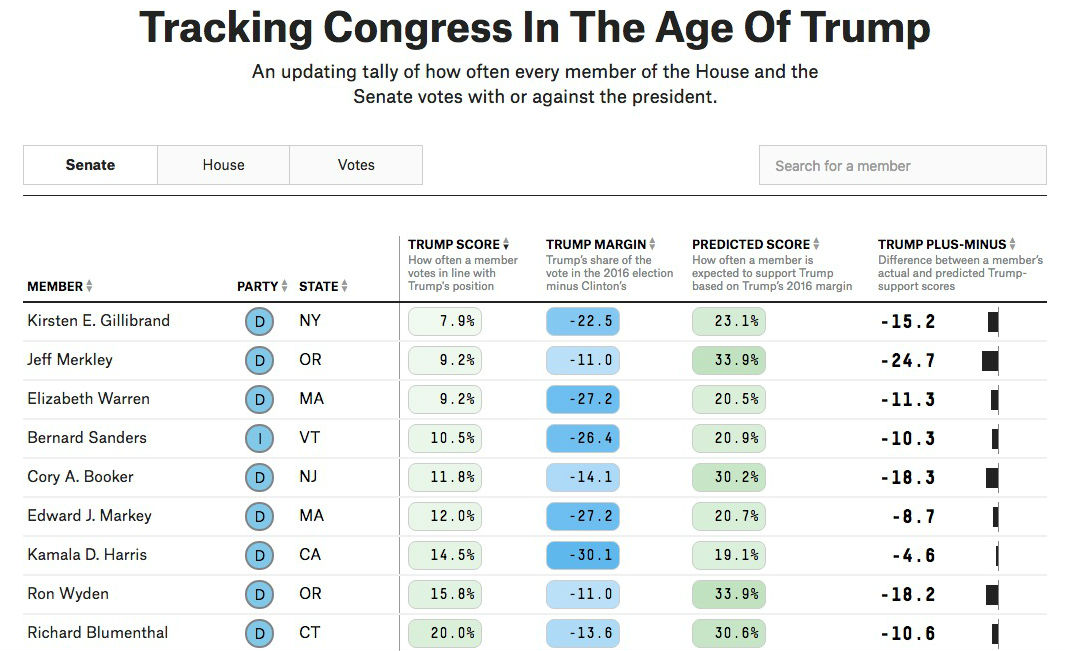1065x651 pixels.
Task: Sort table by Member column arrows
Action: click(89, 286)
